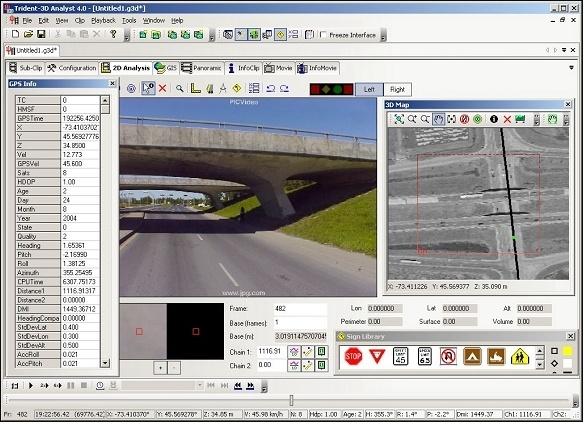Switch to the Configuration tab
This screenshot has height=424, width=587.
pos(72,68)
